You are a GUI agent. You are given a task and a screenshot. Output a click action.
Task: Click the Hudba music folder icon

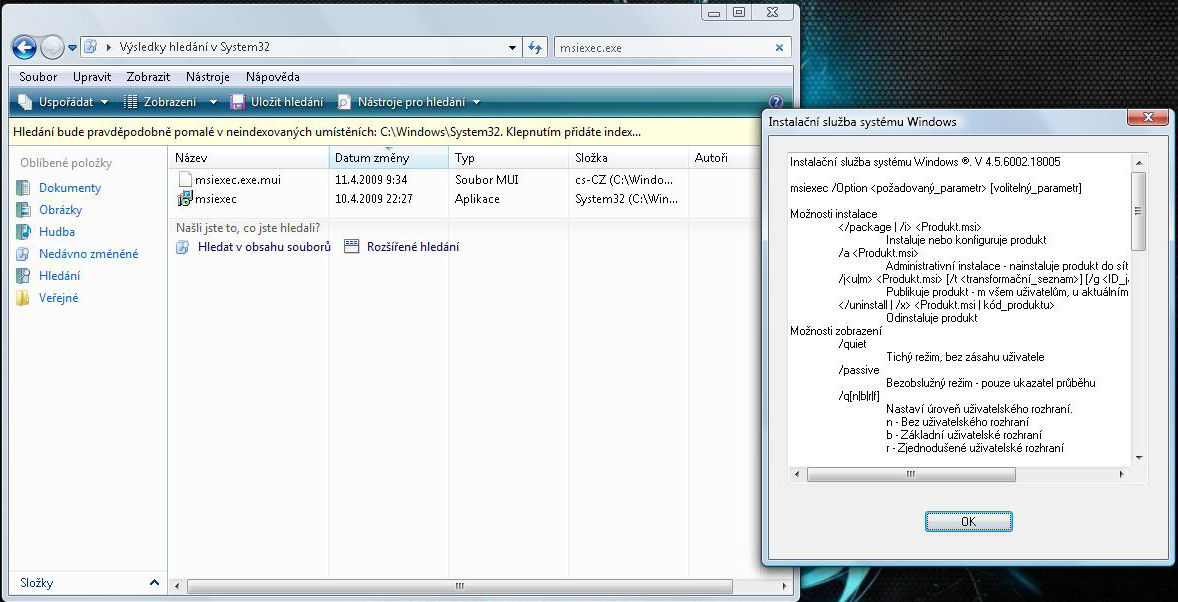[x=23, y=231]
